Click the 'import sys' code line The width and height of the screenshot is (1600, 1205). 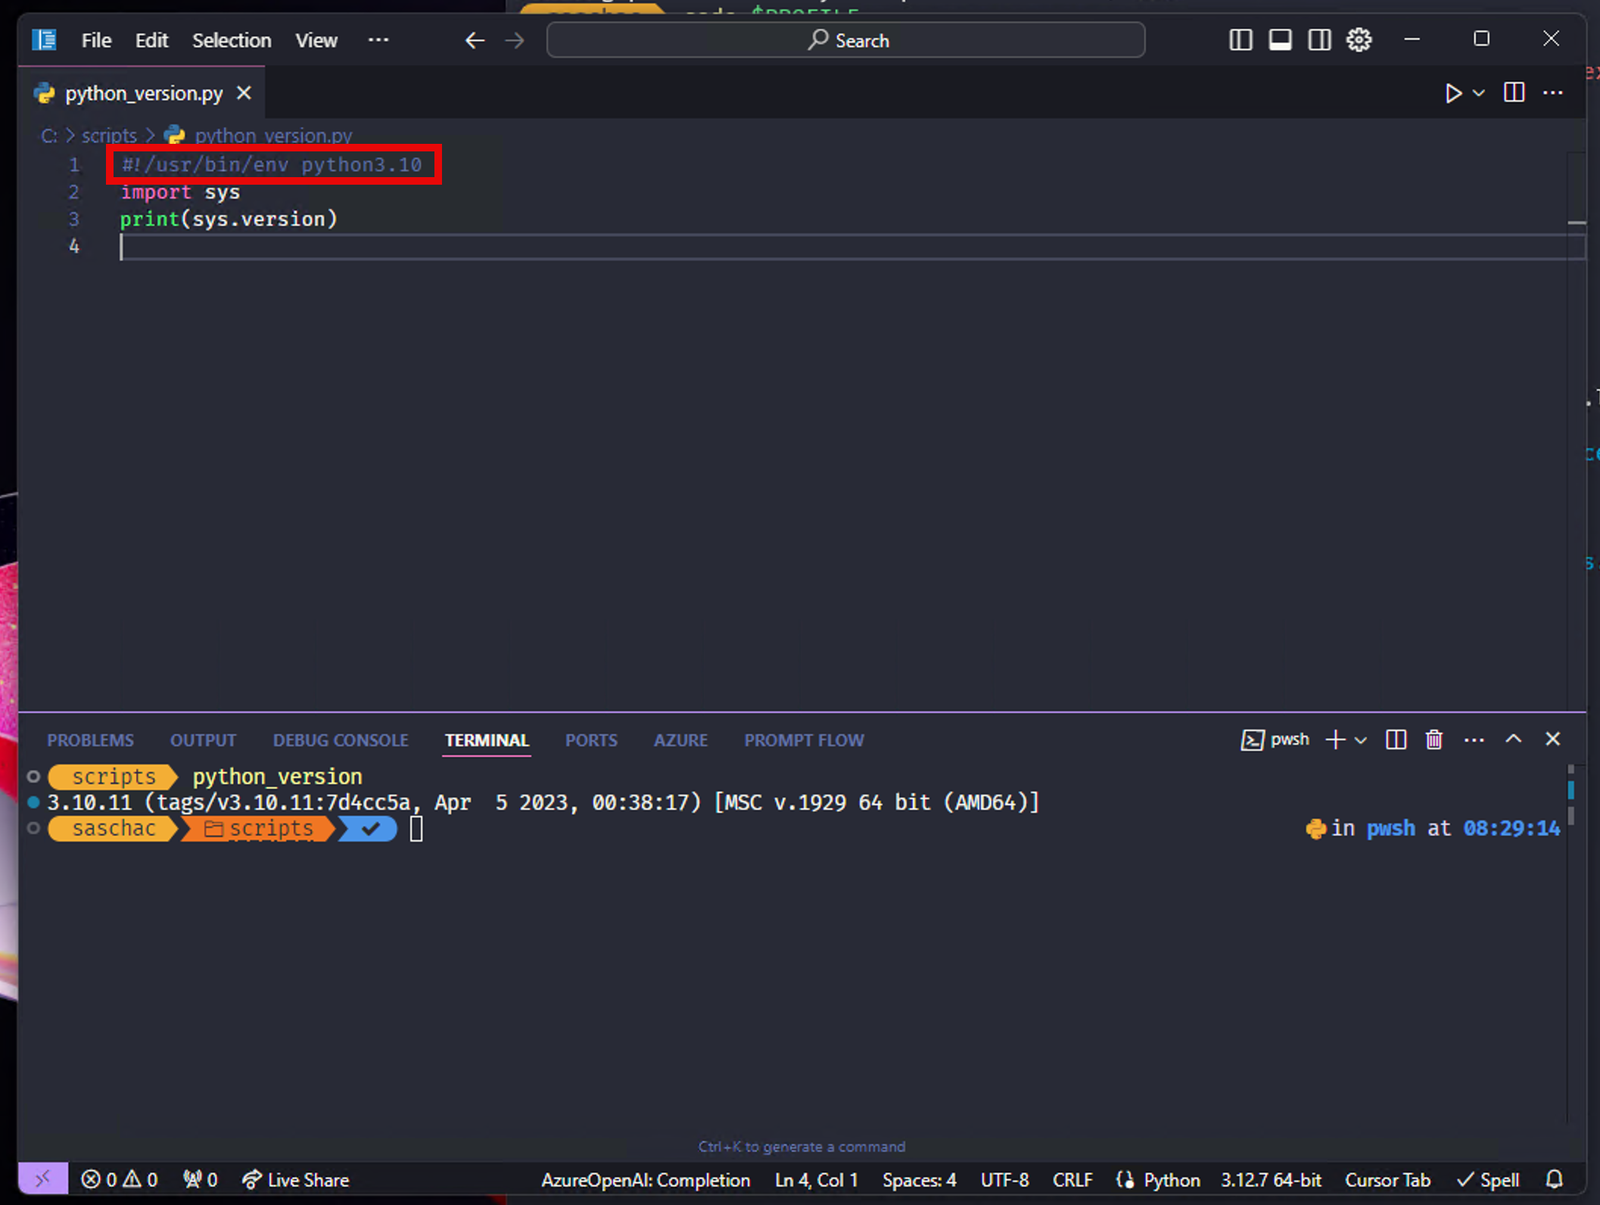point(180,192)
